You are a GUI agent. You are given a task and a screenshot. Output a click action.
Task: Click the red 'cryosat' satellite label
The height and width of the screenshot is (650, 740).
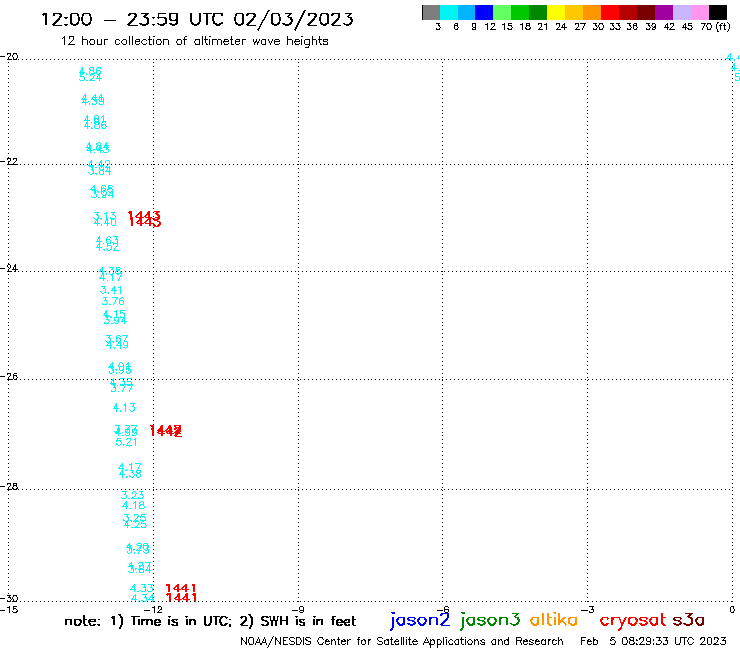pyautogui.click(x=633, y=621)
